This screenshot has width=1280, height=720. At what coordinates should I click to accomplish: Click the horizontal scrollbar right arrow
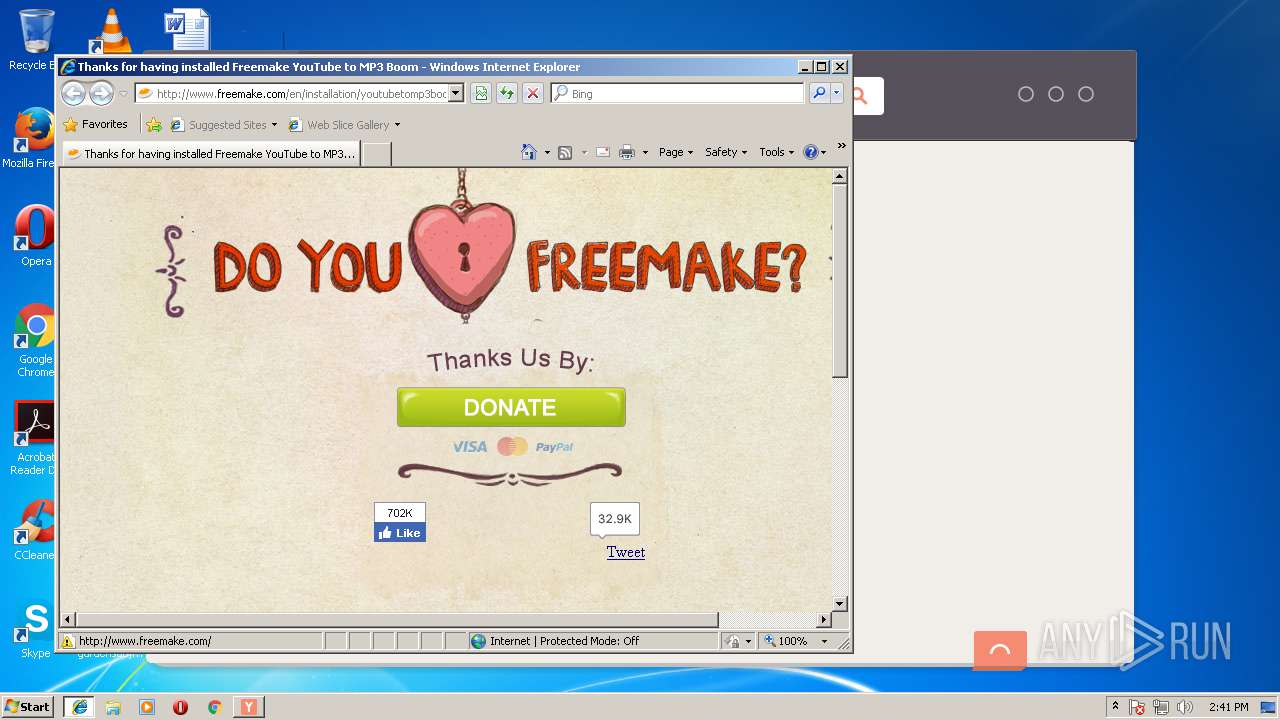(x=825, y=620)
